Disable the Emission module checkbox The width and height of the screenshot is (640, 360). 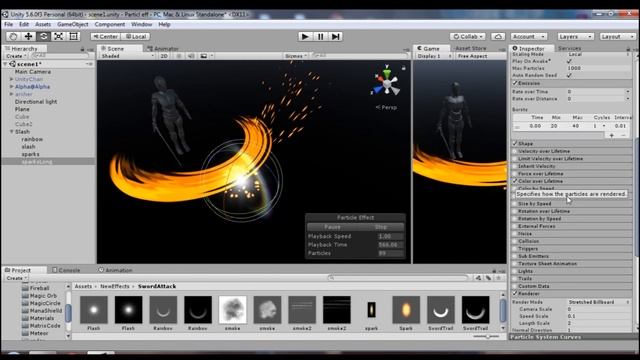tap(515, 83)
